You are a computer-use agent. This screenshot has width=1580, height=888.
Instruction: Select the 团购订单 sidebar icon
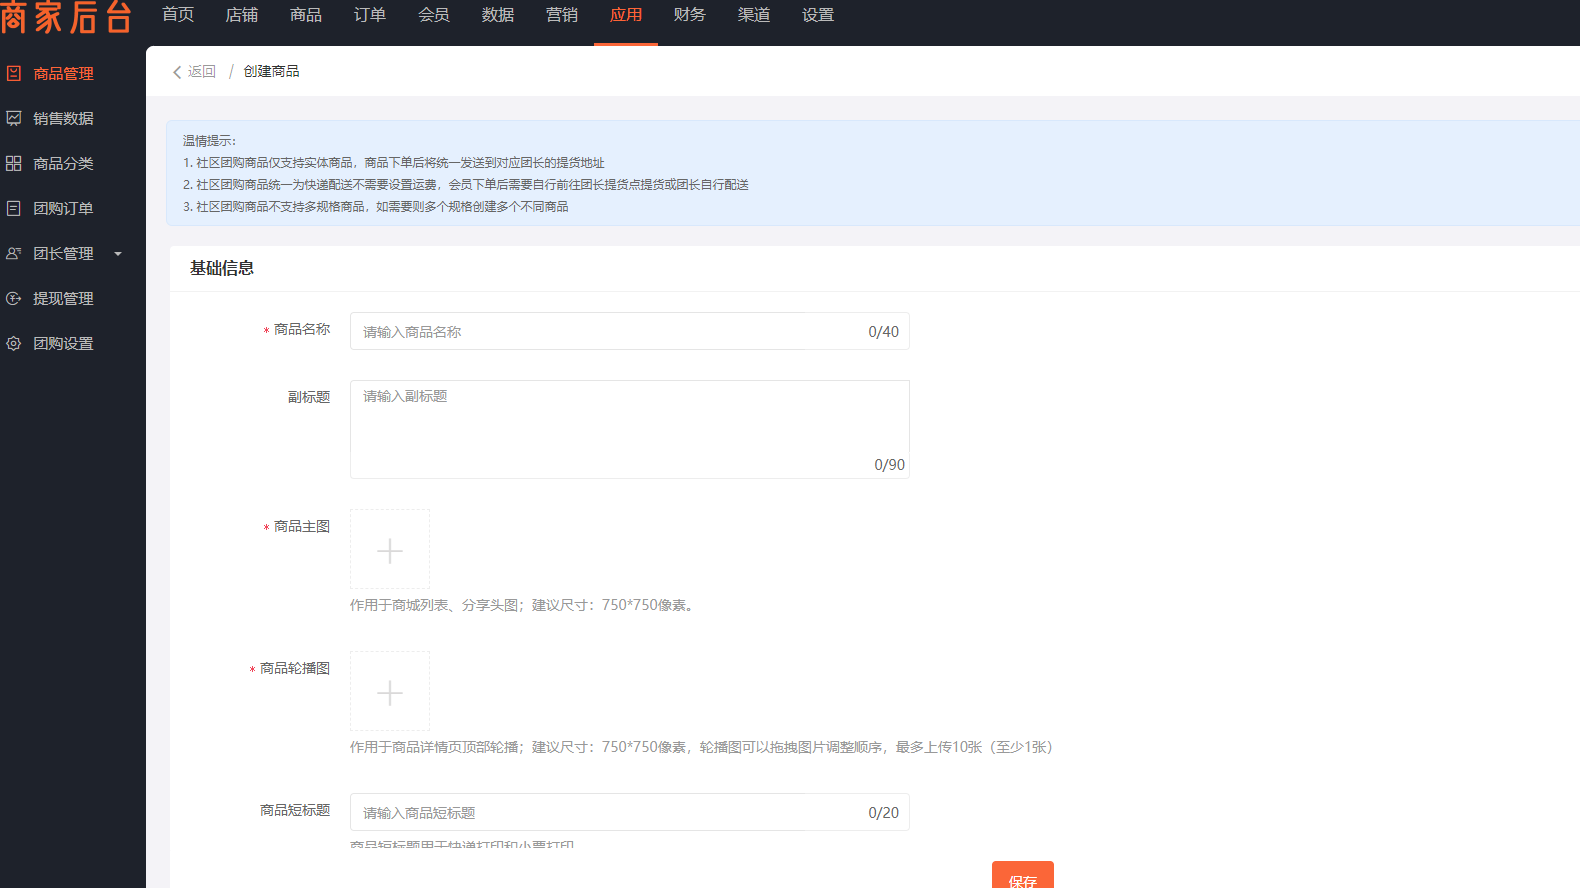(x=14, y=208)
